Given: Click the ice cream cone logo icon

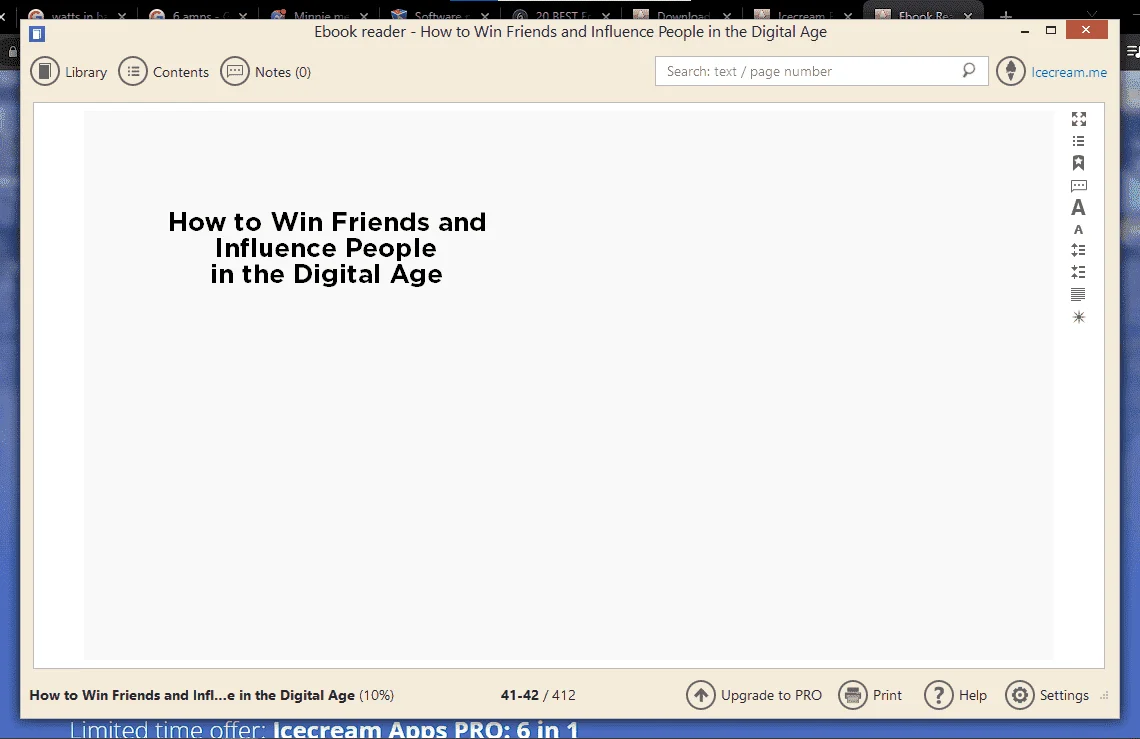Looking at the screenshot, I should (1011, 71).
